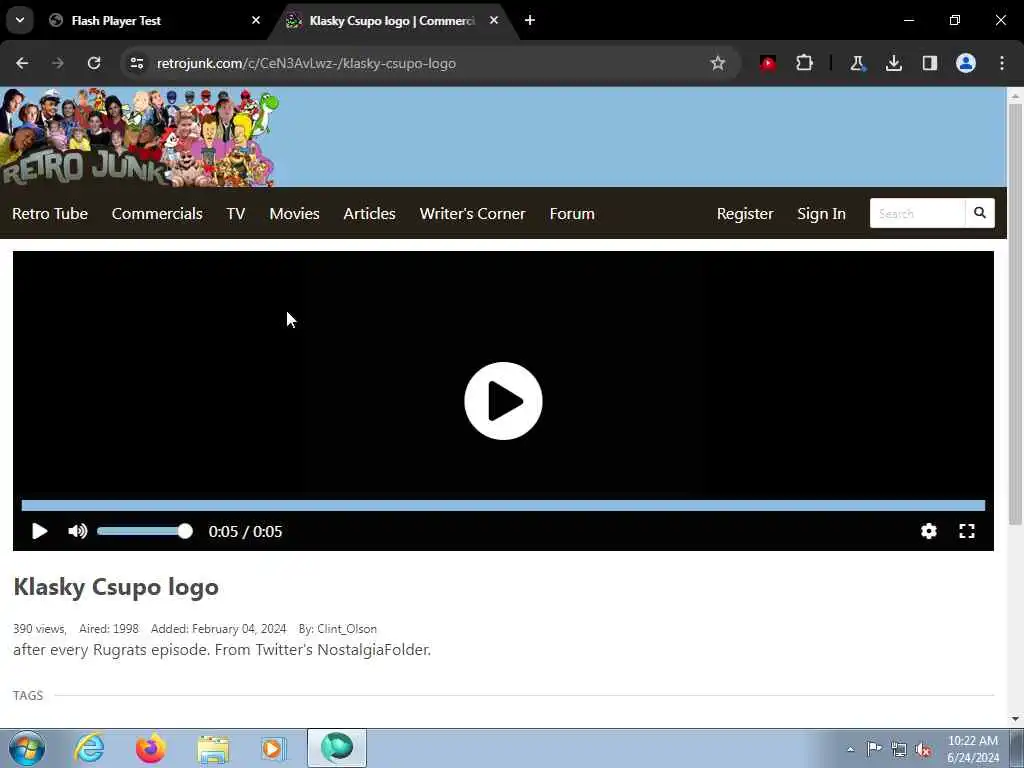This screenshot has height=768, width=1024.
Task: Close the Klasky Csupo logo tab
Action: click(494, 20)
